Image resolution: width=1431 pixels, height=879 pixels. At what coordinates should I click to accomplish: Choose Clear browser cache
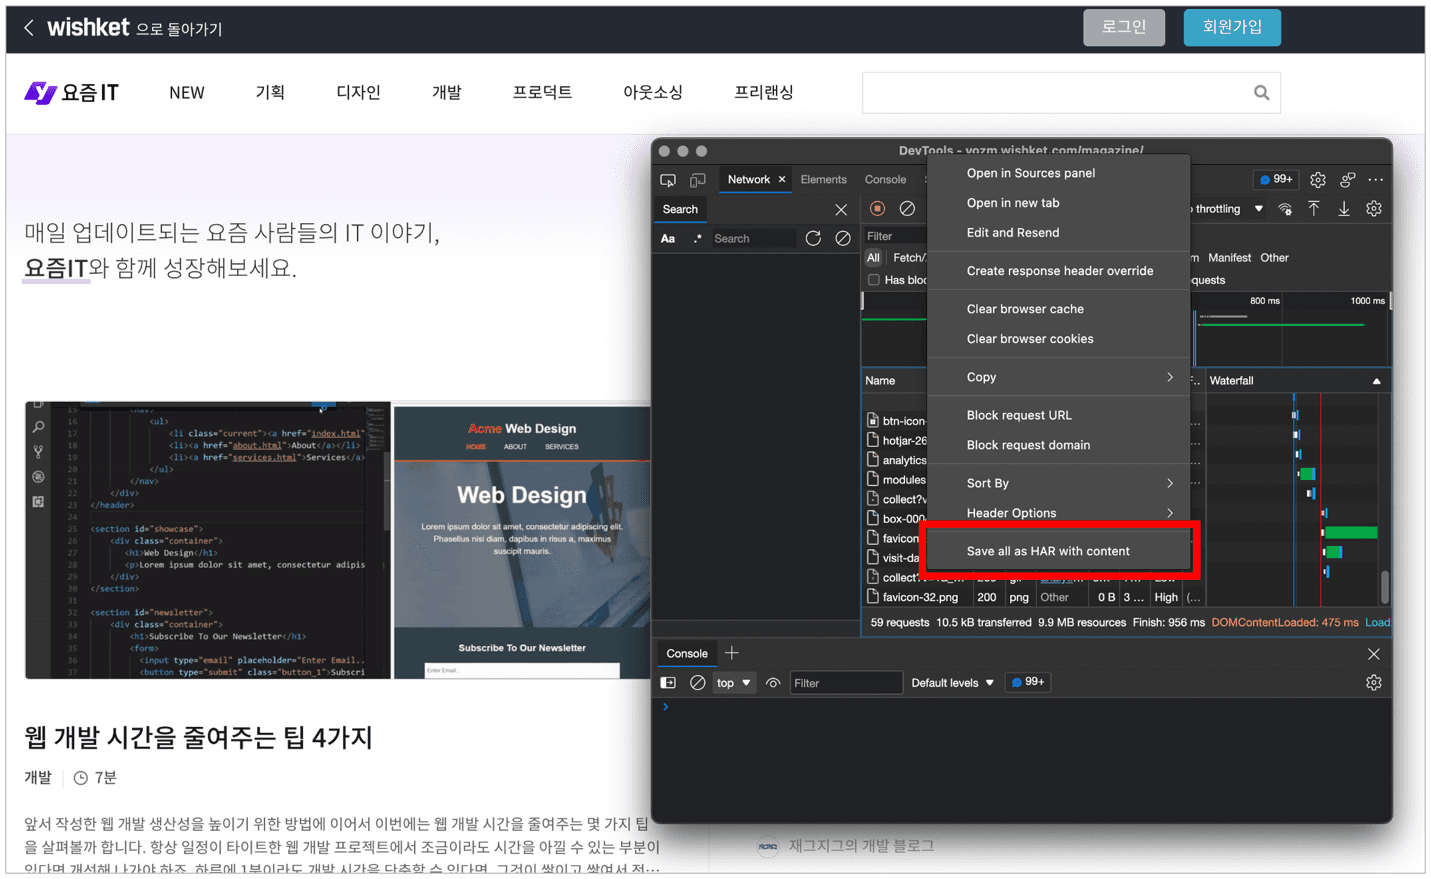pos(1059,309)
